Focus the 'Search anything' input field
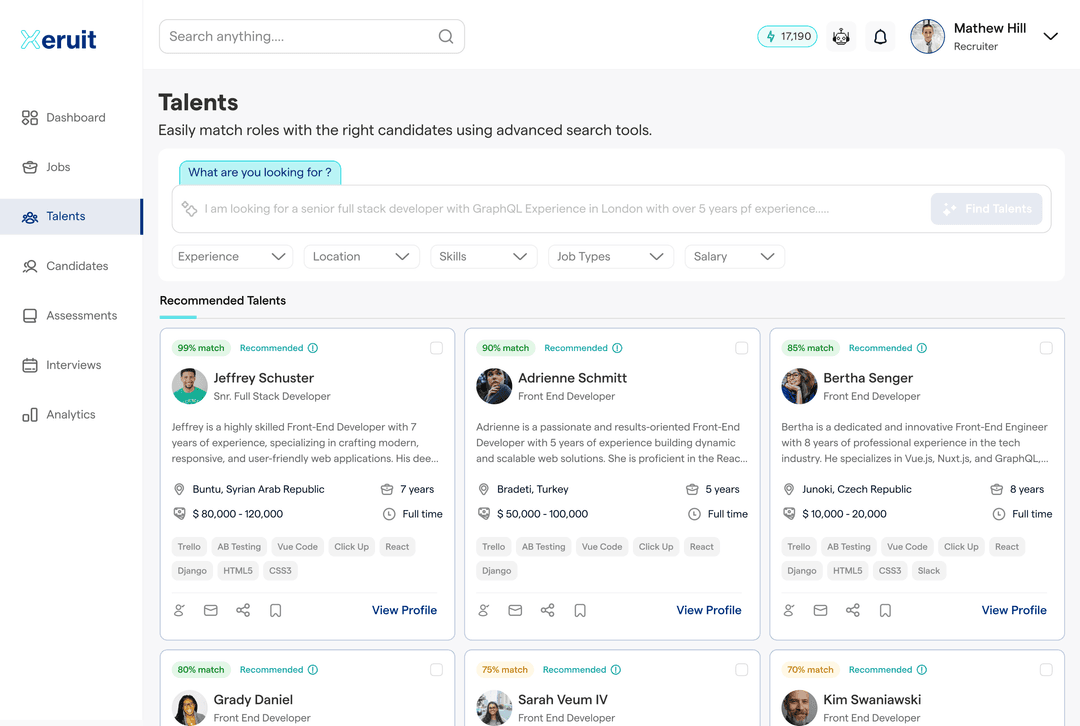Screen dimensions: 1080x726 (300, 37)
